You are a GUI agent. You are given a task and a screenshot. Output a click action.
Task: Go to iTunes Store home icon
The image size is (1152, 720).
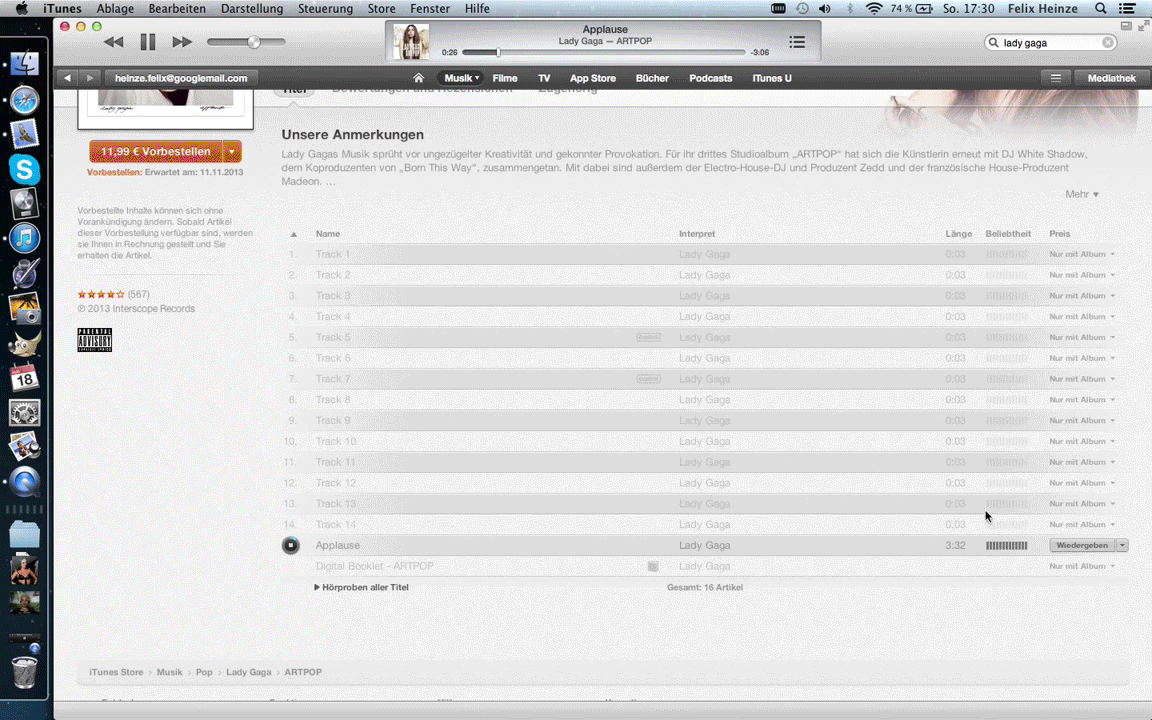pyautogui.click(x=419, y=78)
